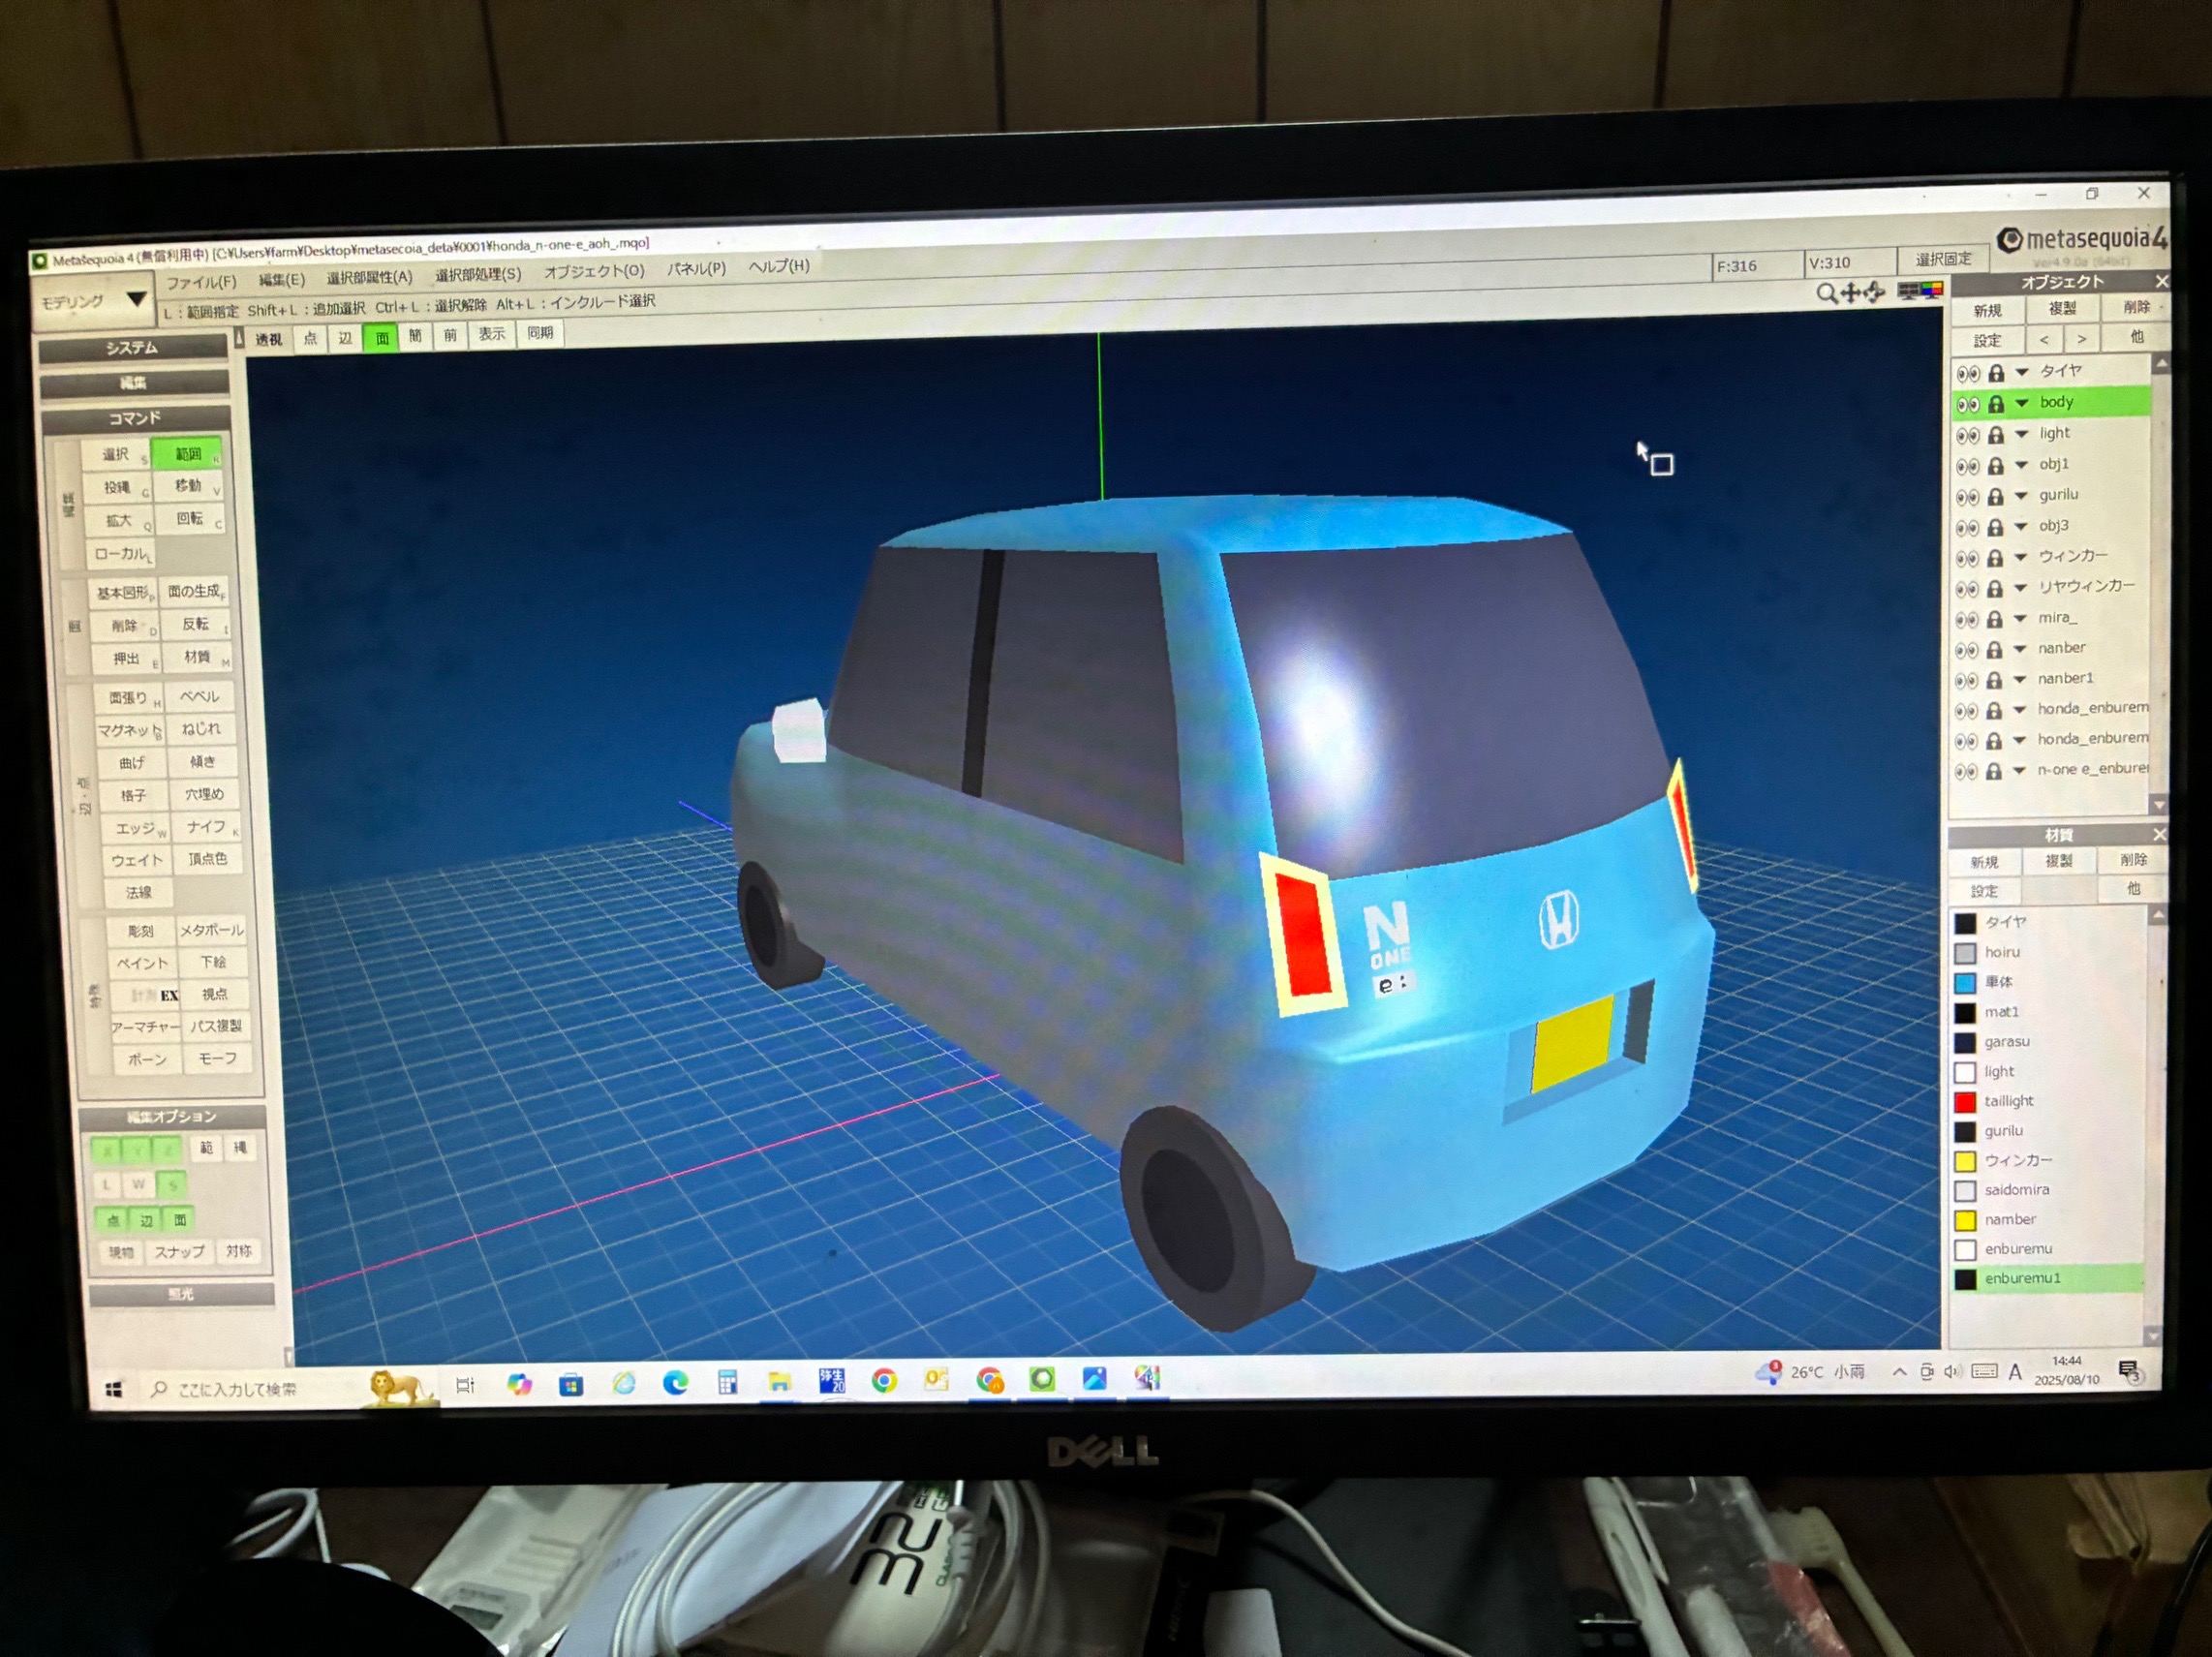The width and height of the screenshot is (2212, 1657).
Task: Select the blue 車体 material swatch
Action: (1965, 984)
